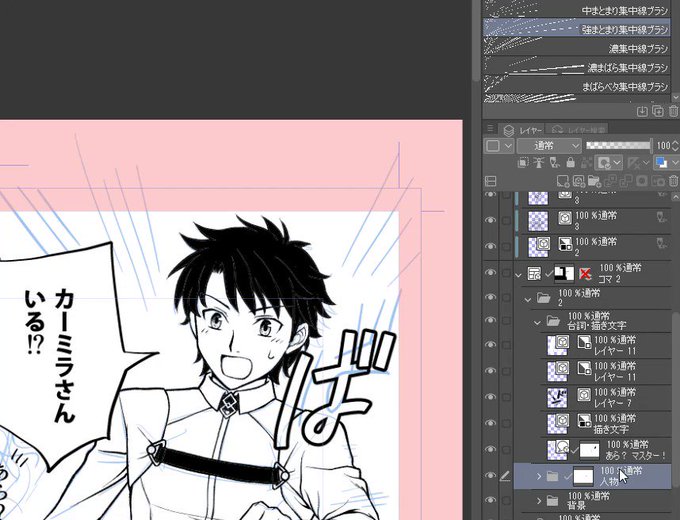Click the merge with layer below icon
This screenshot has width=680, height=520.
click(626, 181)
